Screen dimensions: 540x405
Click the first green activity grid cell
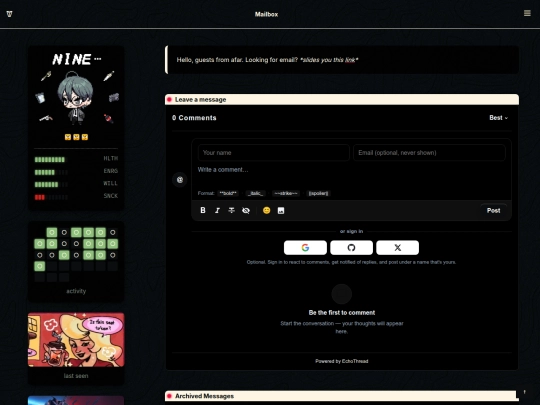52,232
